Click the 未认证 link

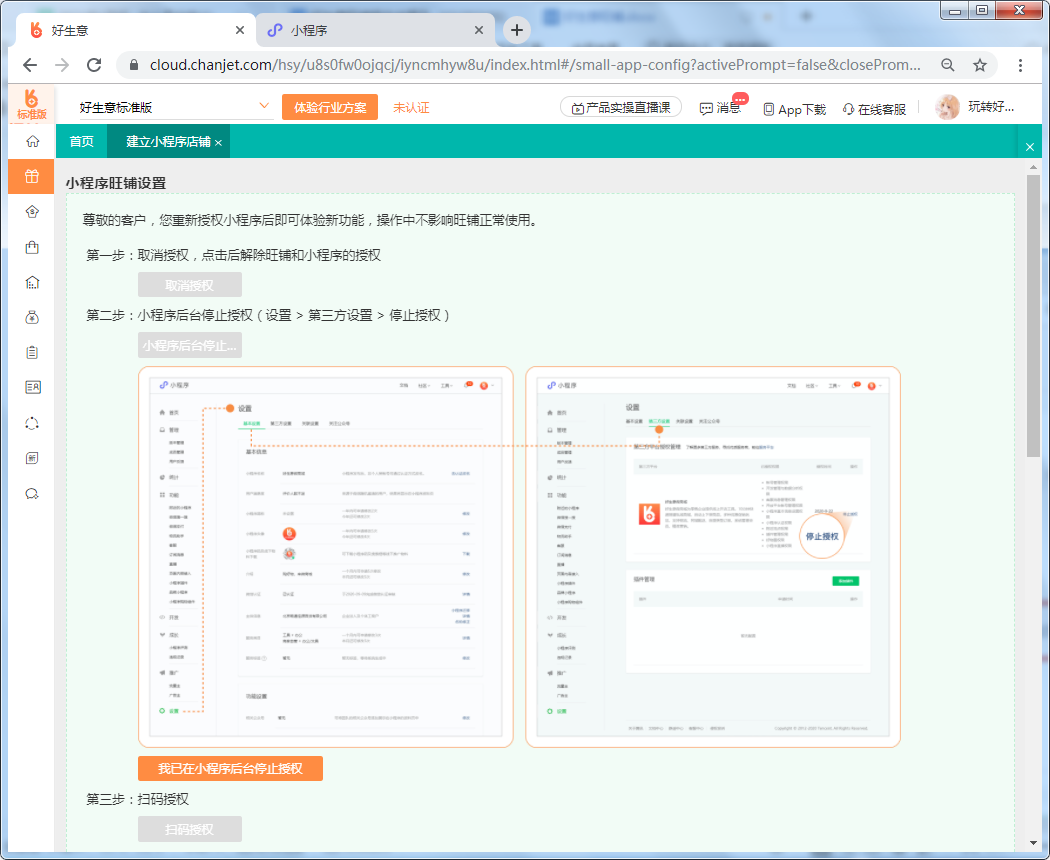click(x=411, y=108)
